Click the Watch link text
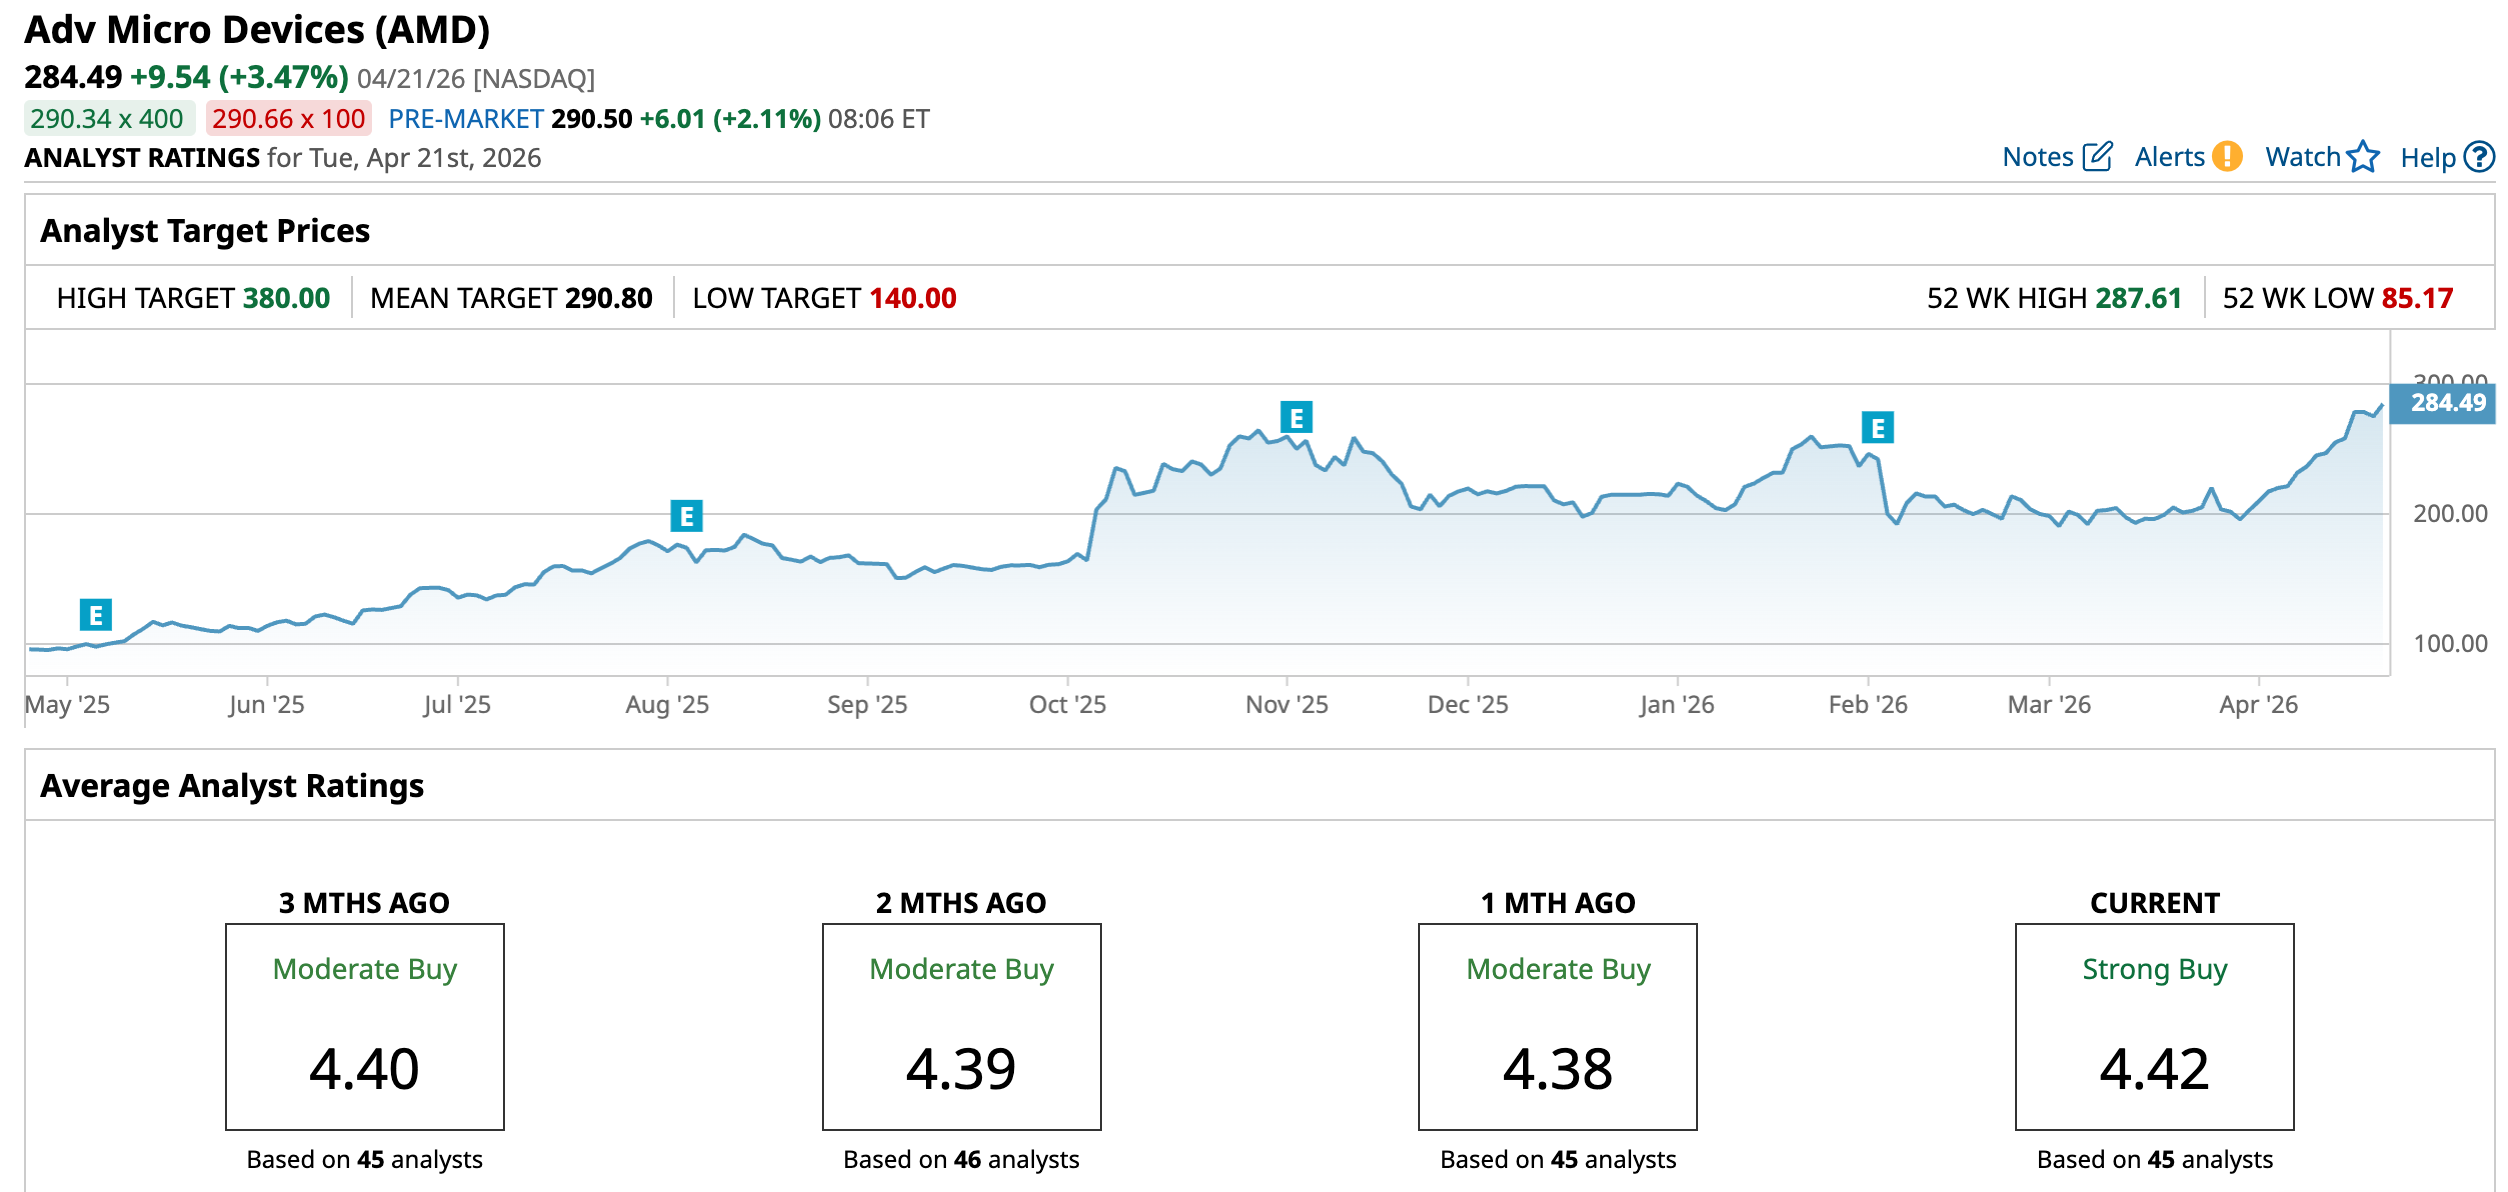The image size is (2508, 1192). tap(2302, 157)
